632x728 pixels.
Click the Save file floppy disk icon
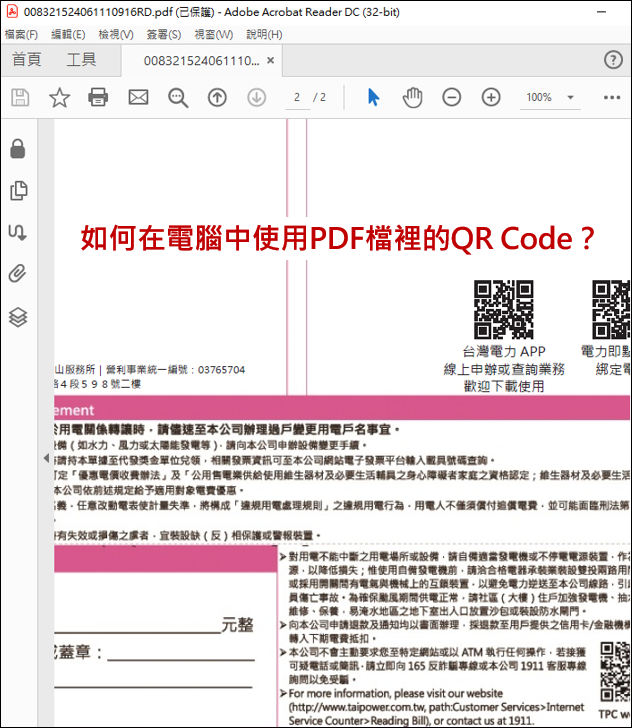tap(20, 98)
